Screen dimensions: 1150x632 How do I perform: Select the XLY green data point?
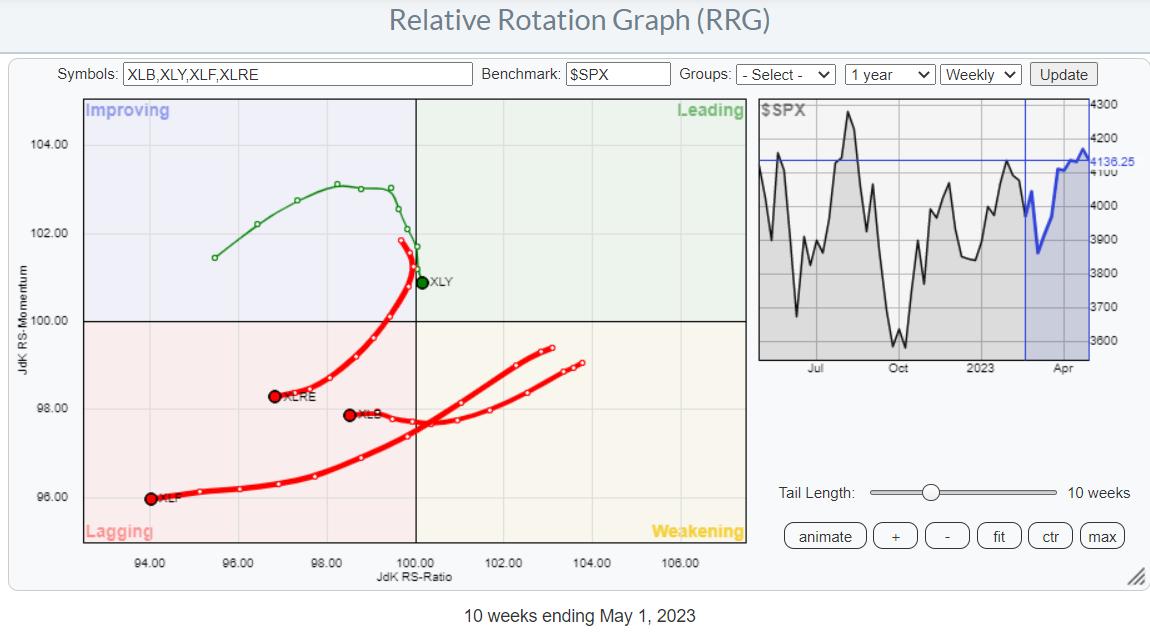(x=422, y=283)
